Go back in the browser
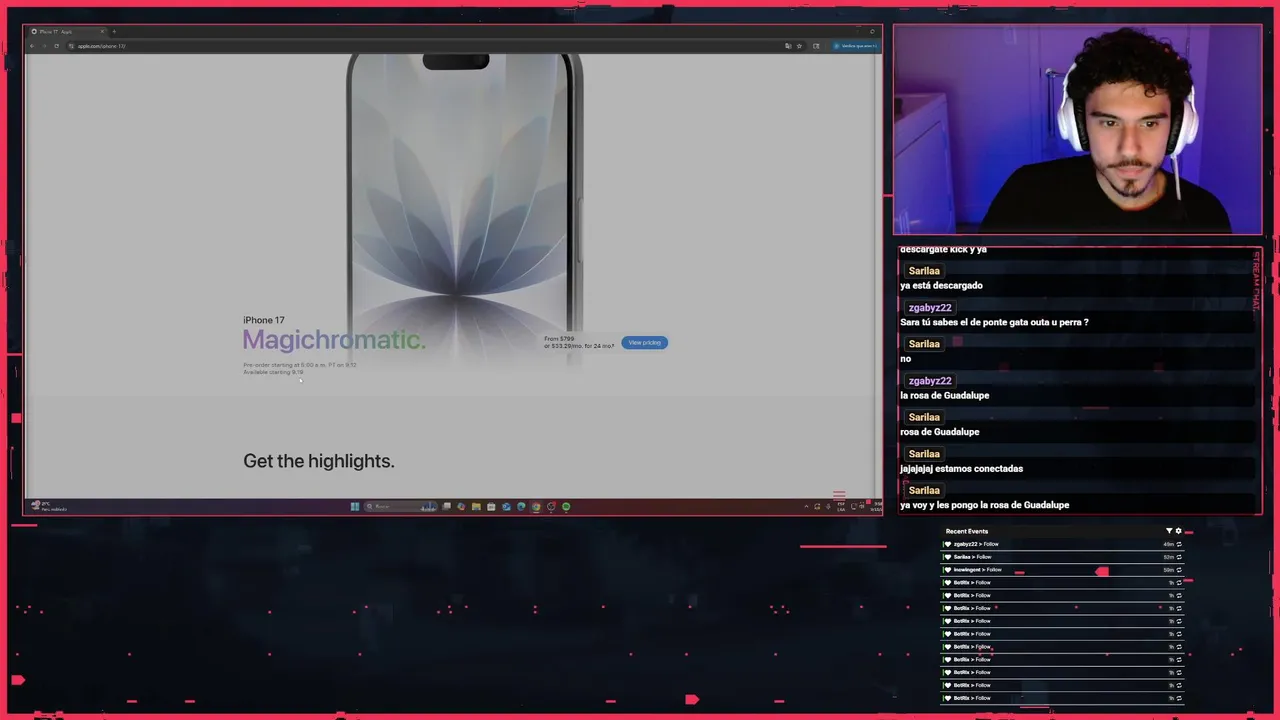1280x720 pixels. pyautogui.click(x=32, y=46)
